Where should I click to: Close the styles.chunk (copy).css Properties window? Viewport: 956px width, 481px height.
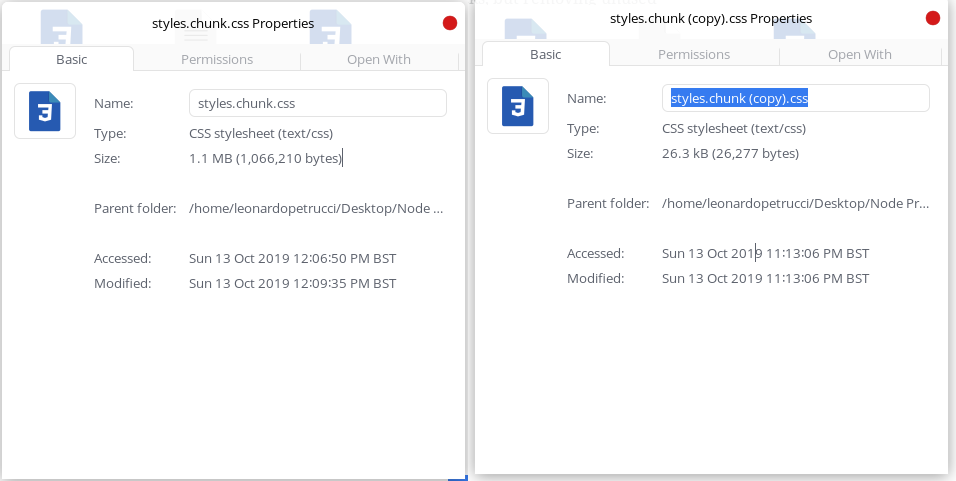click(x=933, y=18)
